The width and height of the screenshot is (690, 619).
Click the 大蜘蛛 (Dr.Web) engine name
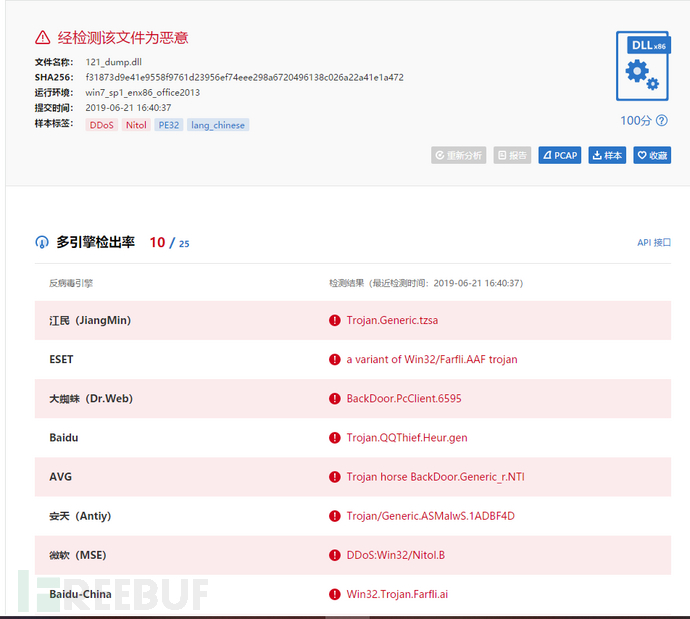(x=91, y=399)
